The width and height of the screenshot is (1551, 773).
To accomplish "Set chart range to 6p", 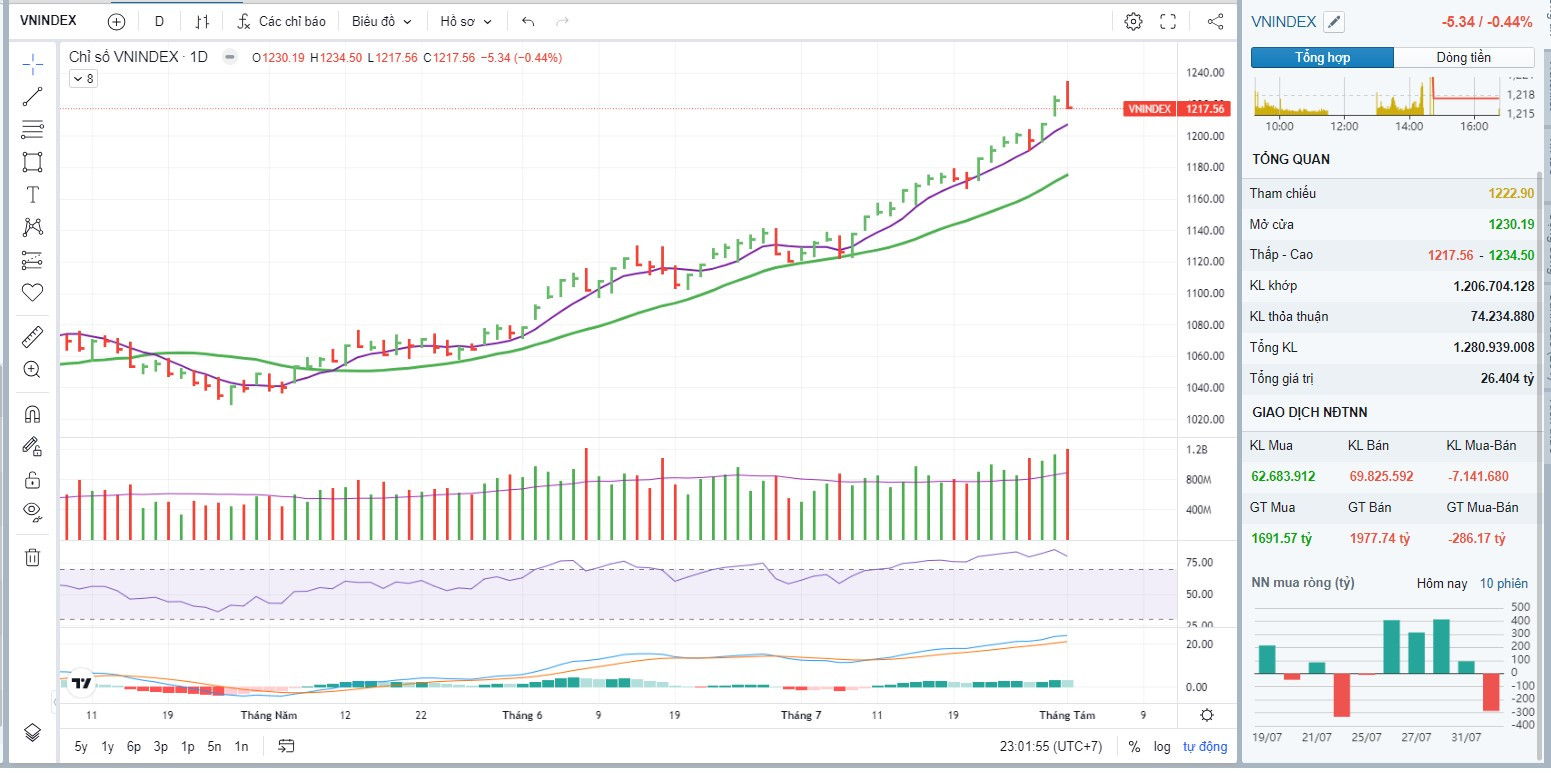I will click(134, 746).
